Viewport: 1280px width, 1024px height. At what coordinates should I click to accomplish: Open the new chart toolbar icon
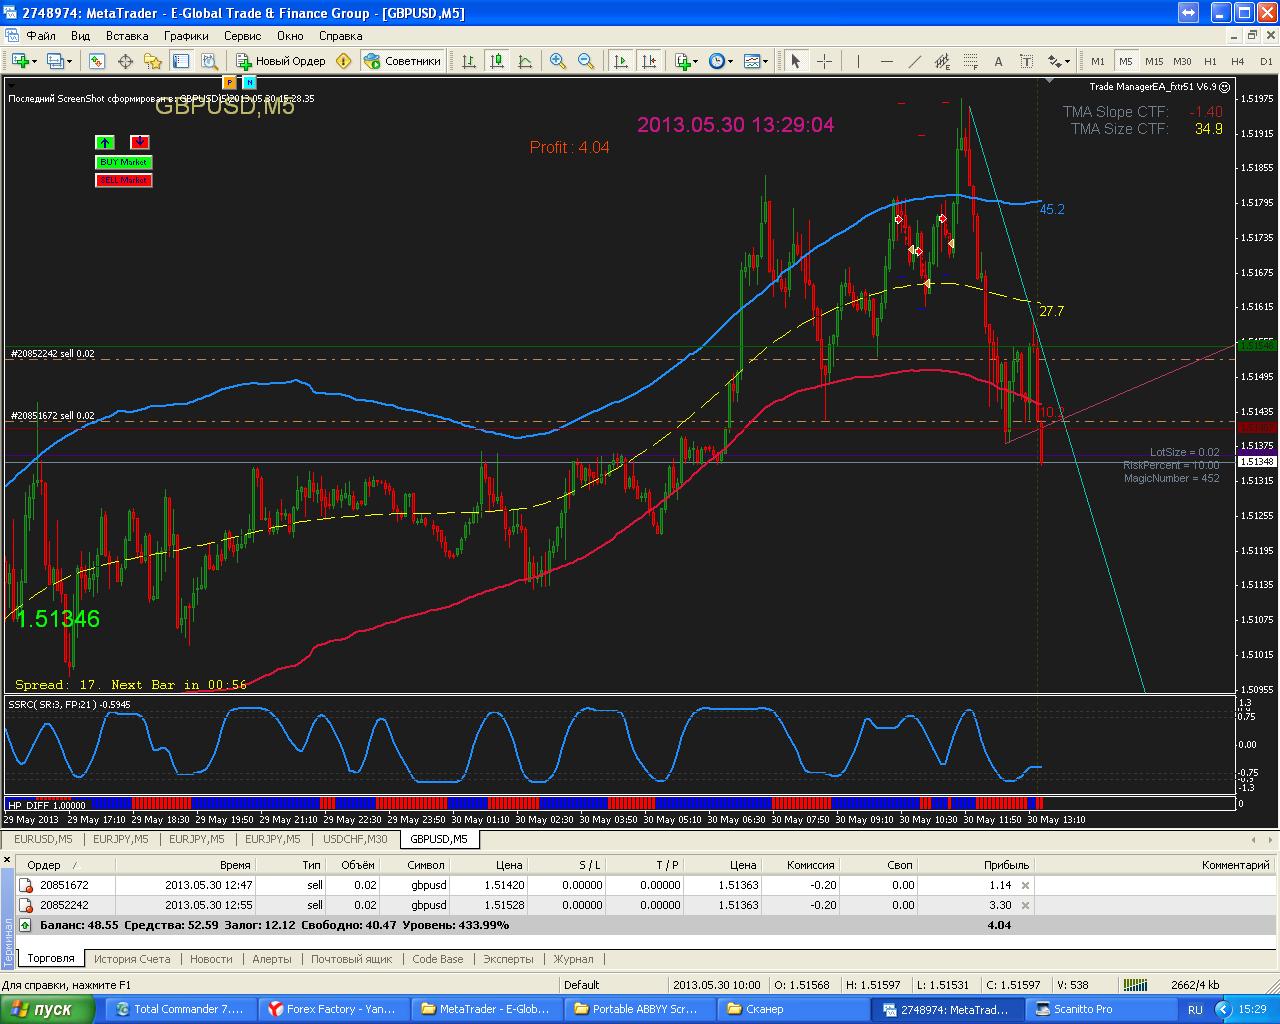point(22,61)
